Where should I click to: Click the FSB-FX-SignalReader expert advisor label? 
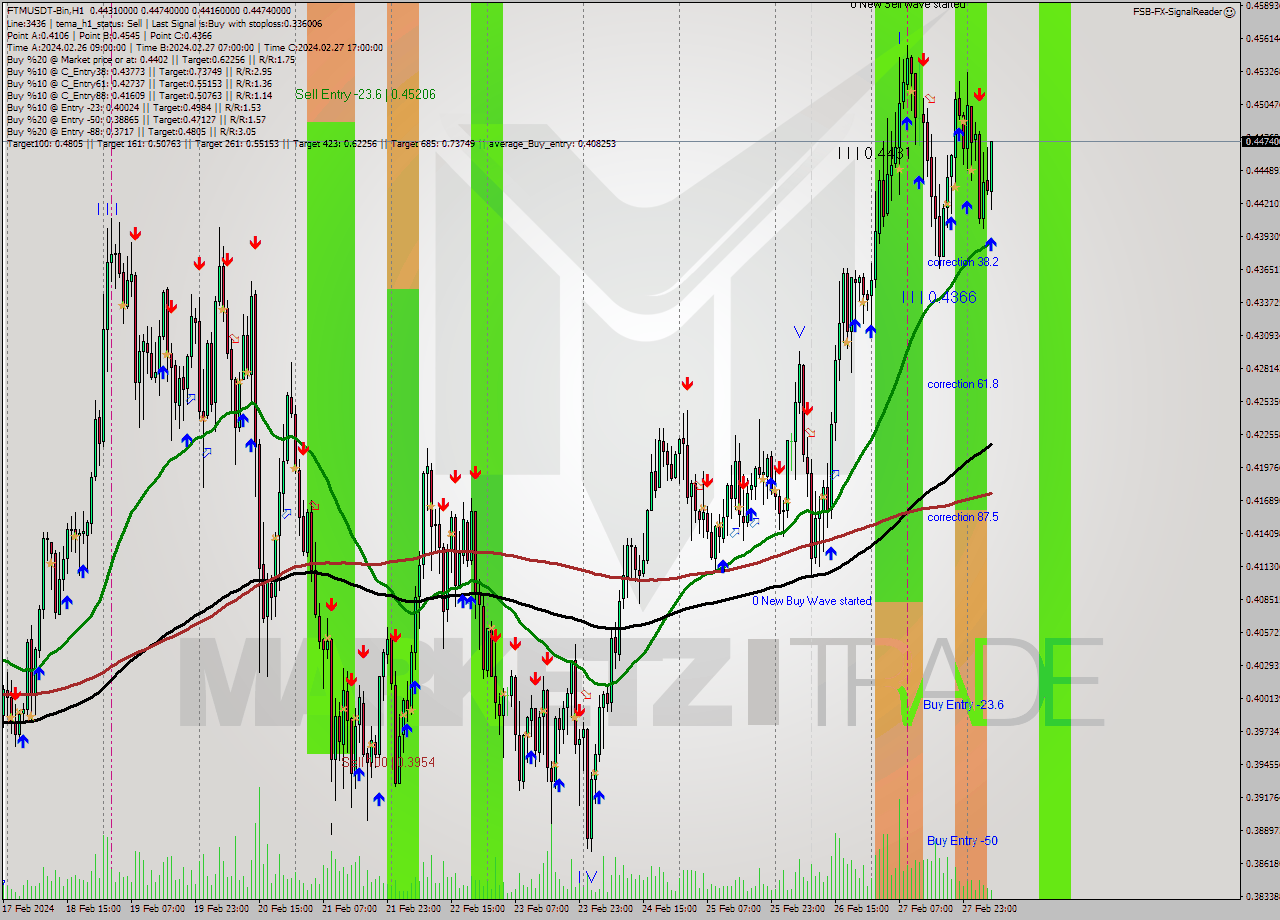tap(1177, 11)
